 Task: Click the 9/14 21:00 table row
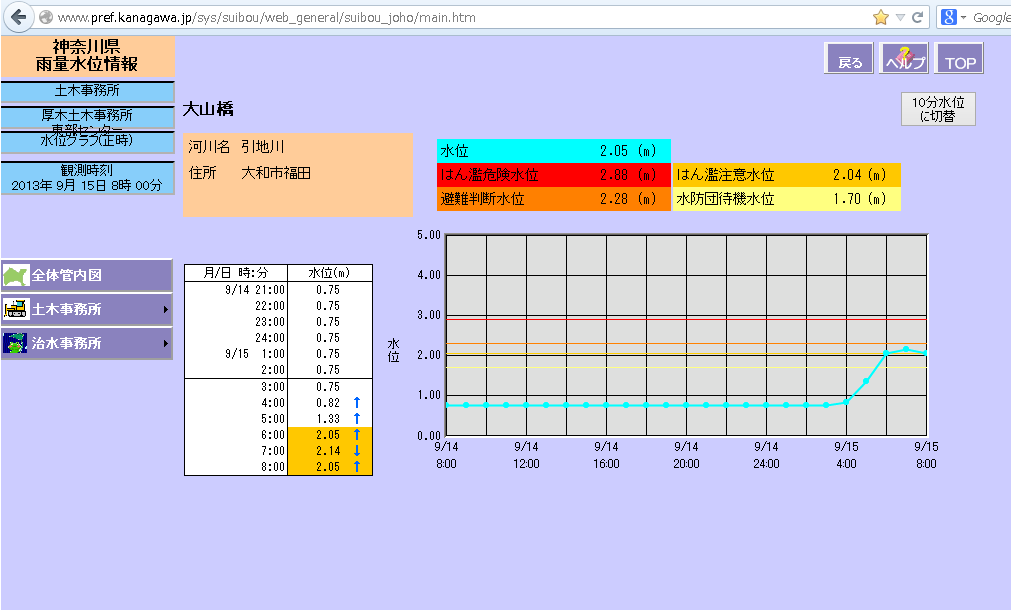click(279, 290)
